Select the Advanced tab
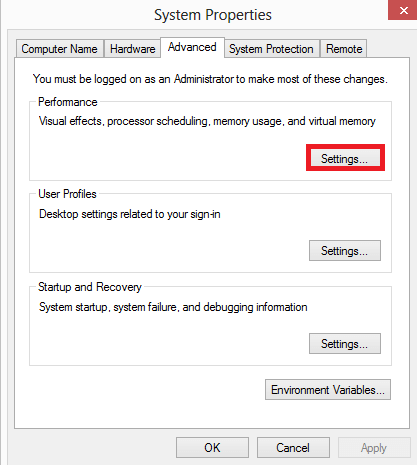The image size is (417, 465). pyautogui.click(x=192, y=47)
